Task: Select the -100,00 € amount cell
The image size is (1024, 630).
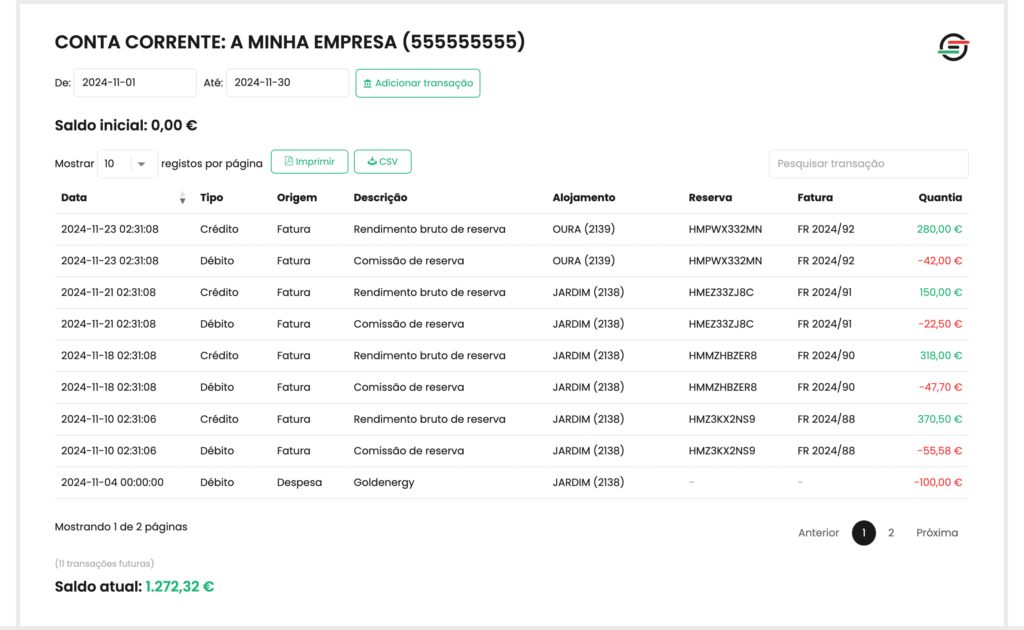Action: click(x=938, y=482)
